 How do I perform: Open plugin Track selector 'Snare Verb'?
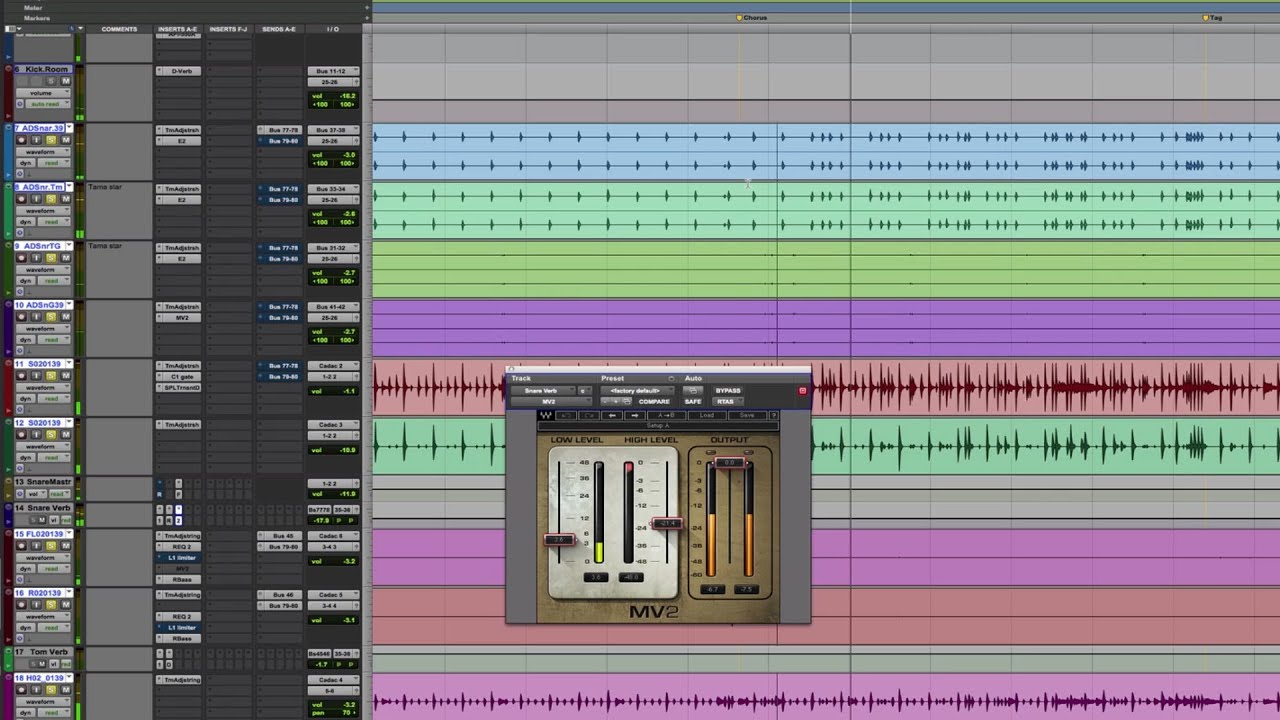point(543,391)
